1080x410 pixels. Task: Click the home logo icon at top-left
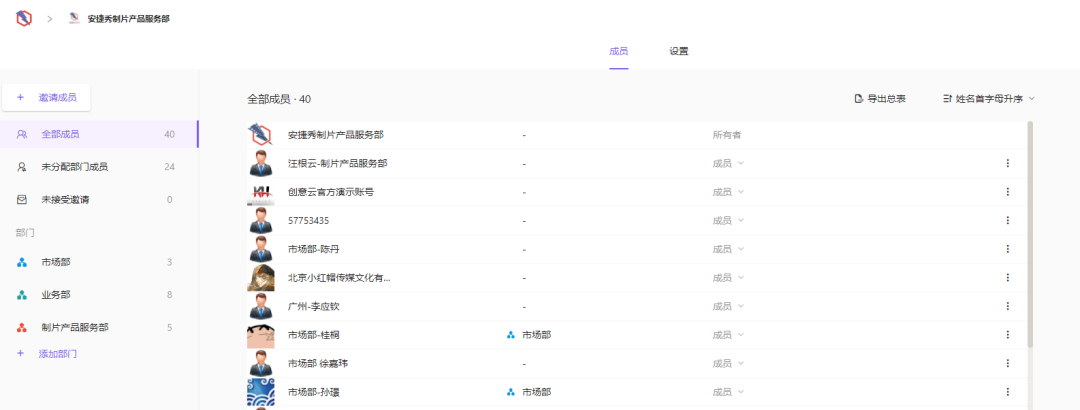point(22,18)
